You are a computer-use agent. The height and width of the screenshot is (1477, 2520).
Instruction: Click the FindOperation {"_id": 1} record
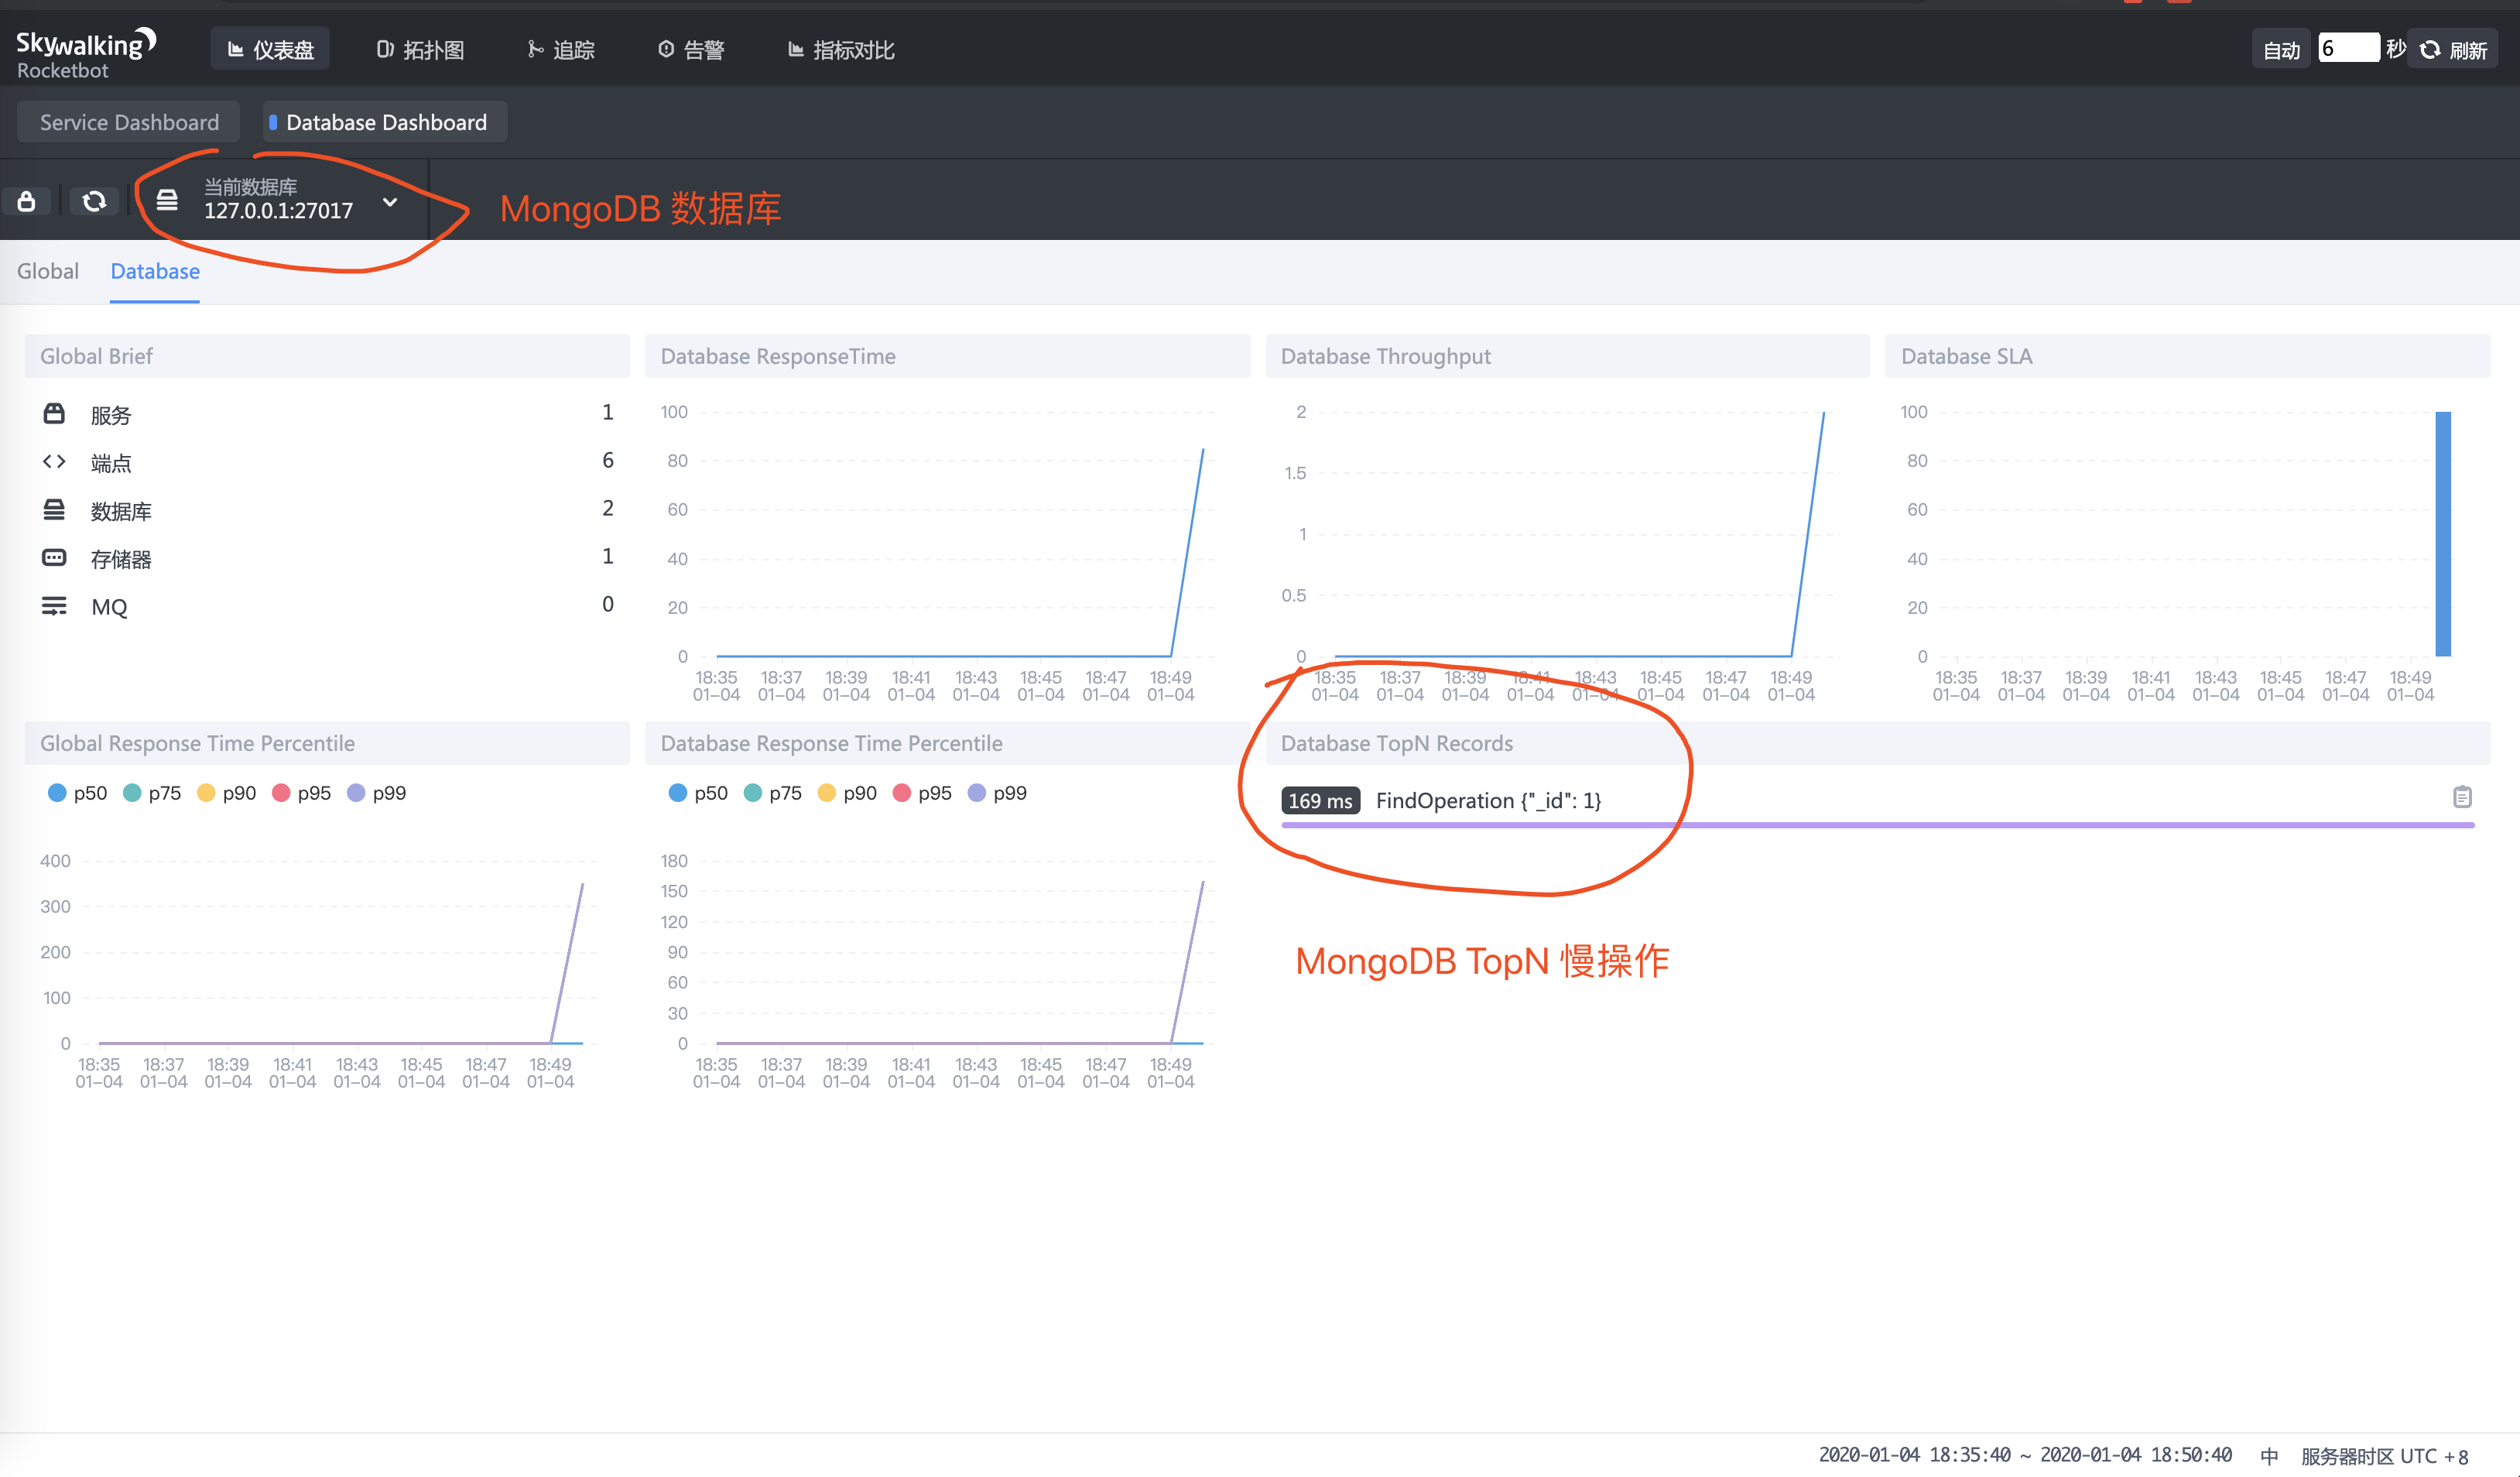point(1488,801)
